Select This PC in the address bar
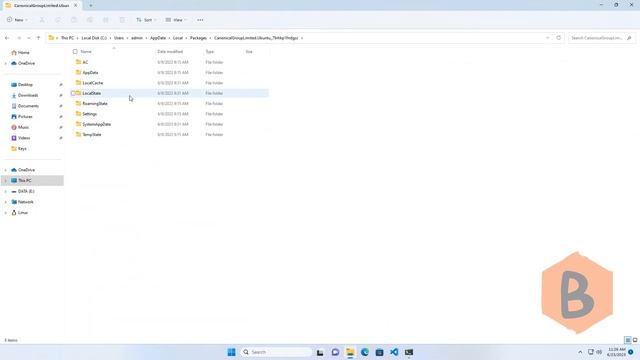Image resolution: width=640 pixels, height=360 pixels. [67, 38]
